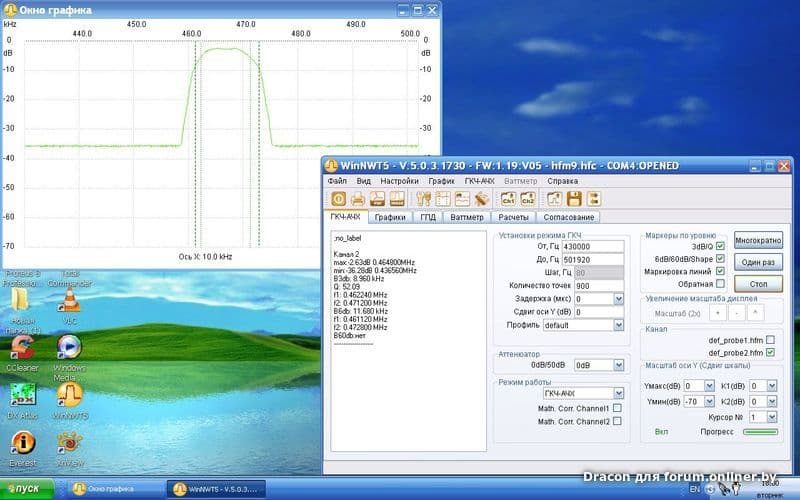This screenshot has height=500, width=800.
Task: Click the Ch2 channel toolbar icon
Action: click(x=527, y=199)
